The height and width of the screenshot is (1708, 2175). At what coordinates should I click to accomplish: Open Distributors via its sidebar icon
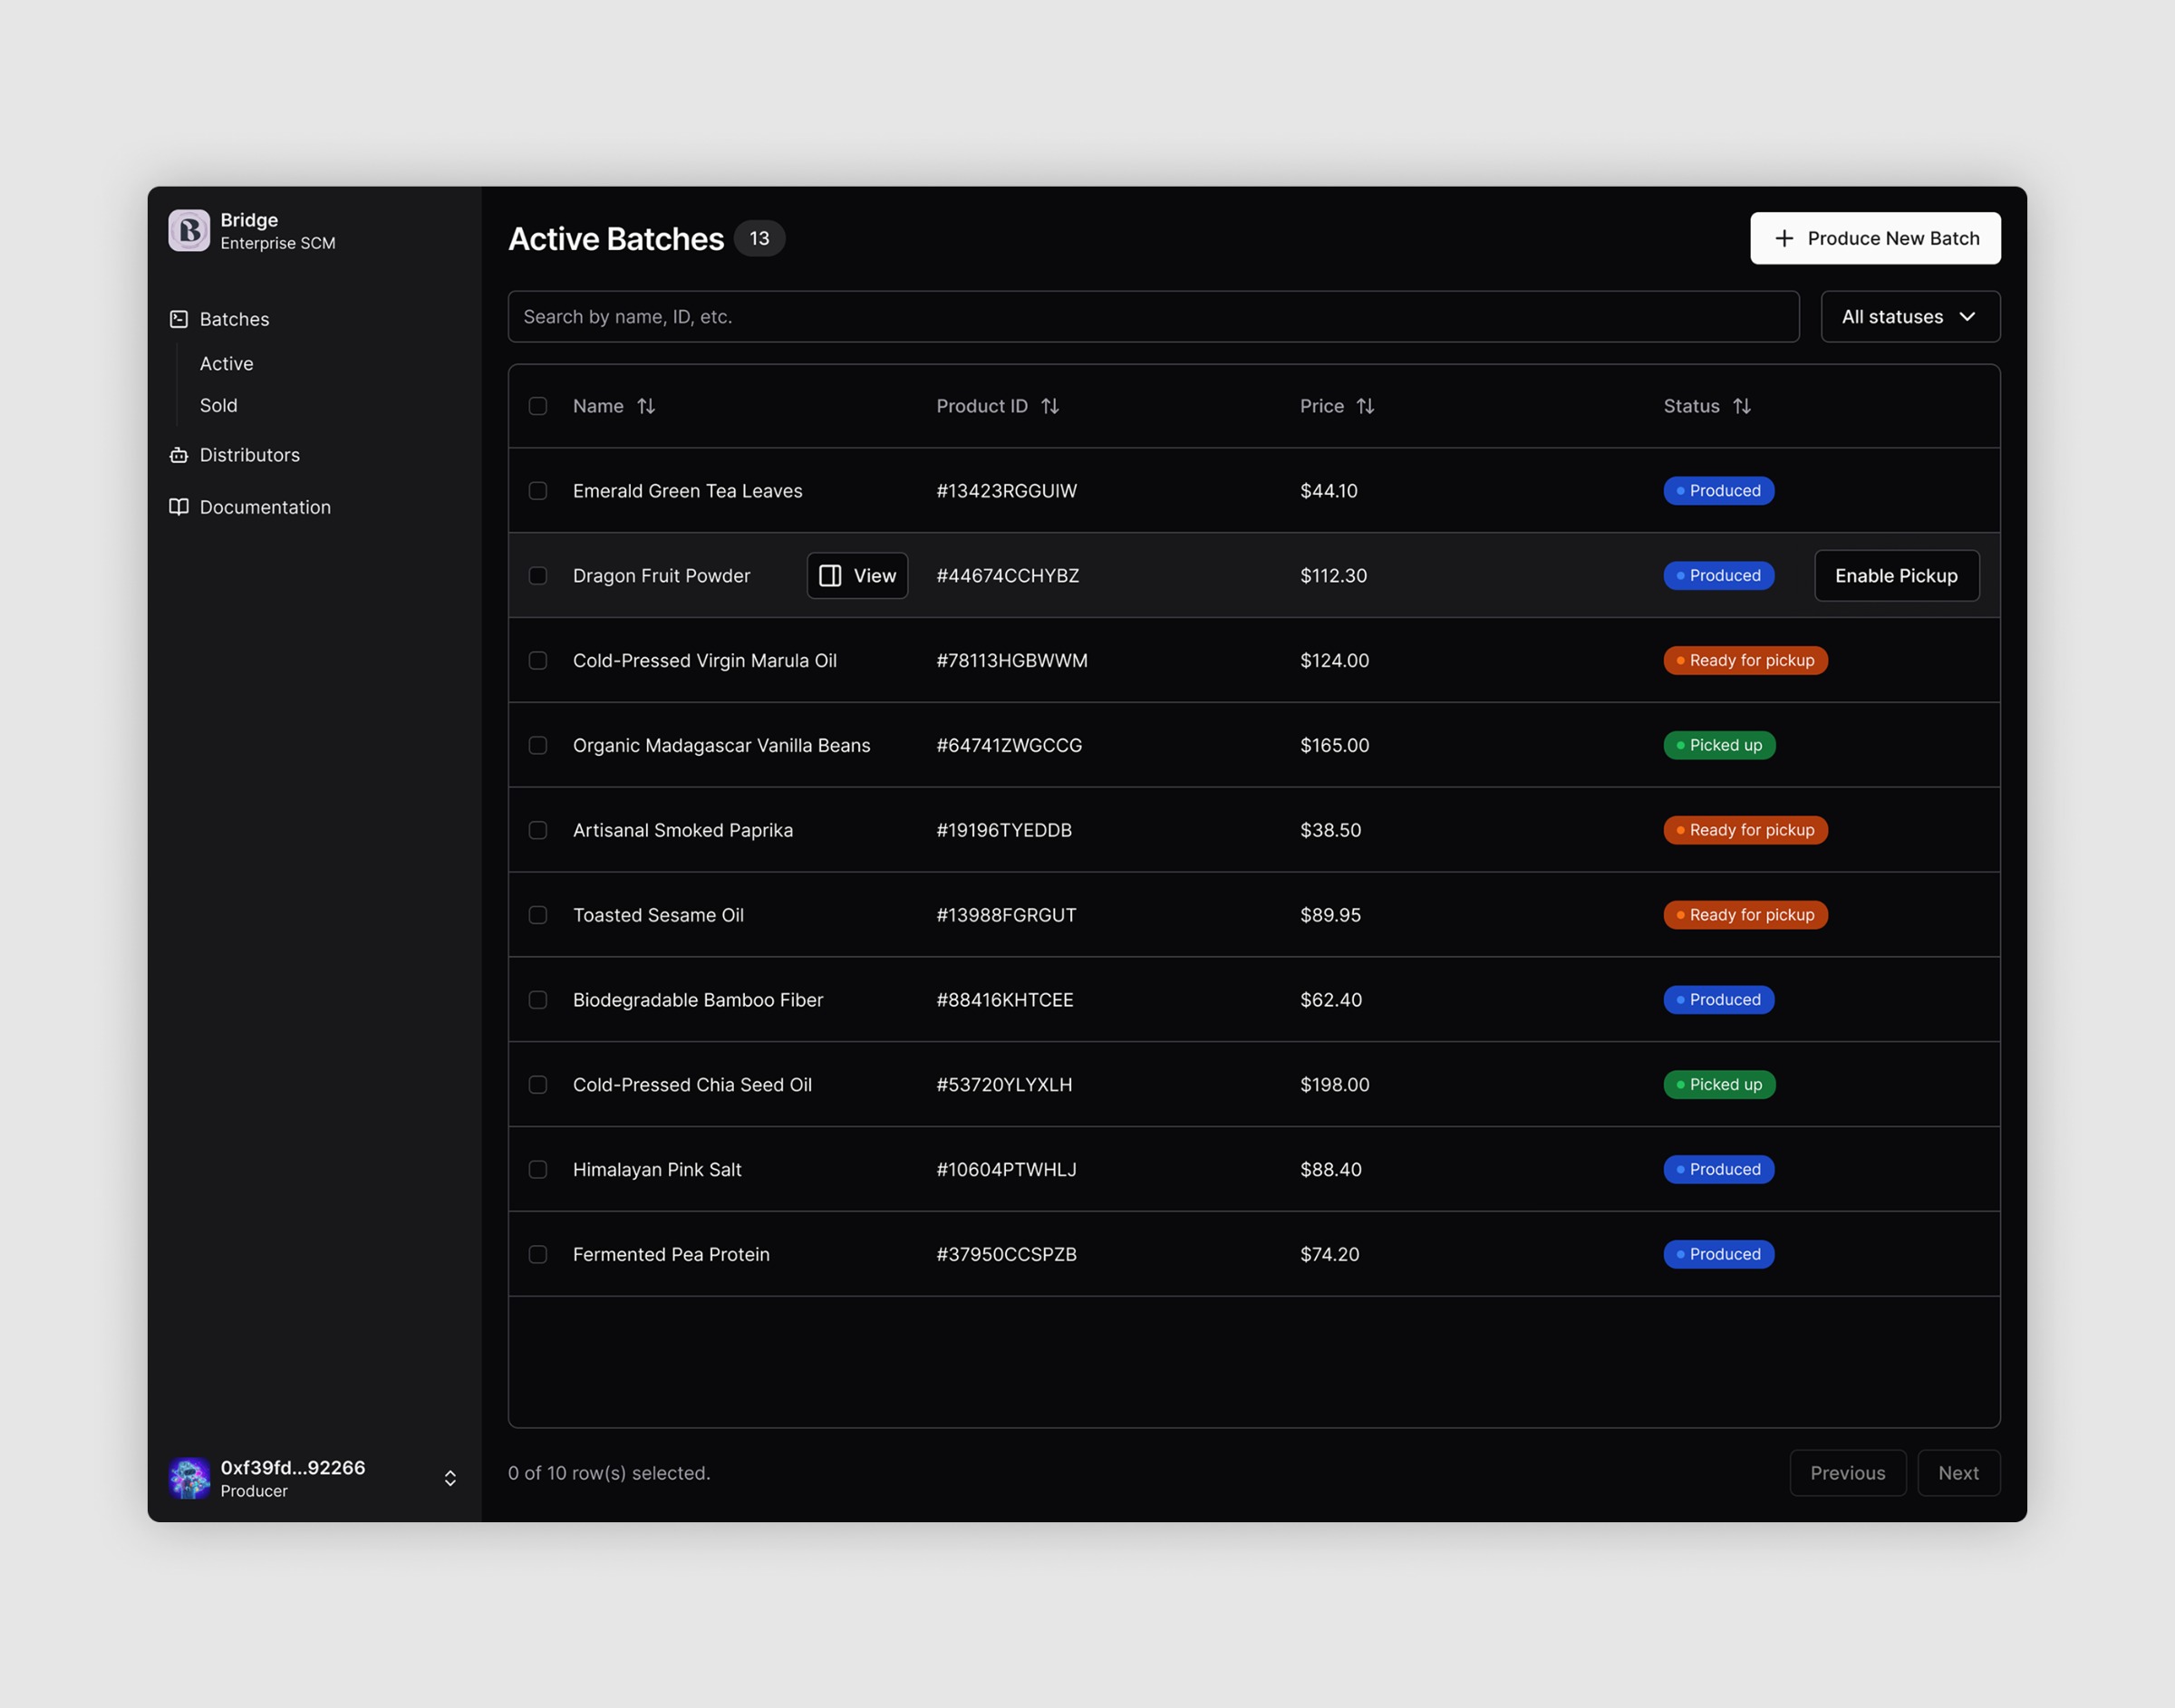(x=179, y=455)
